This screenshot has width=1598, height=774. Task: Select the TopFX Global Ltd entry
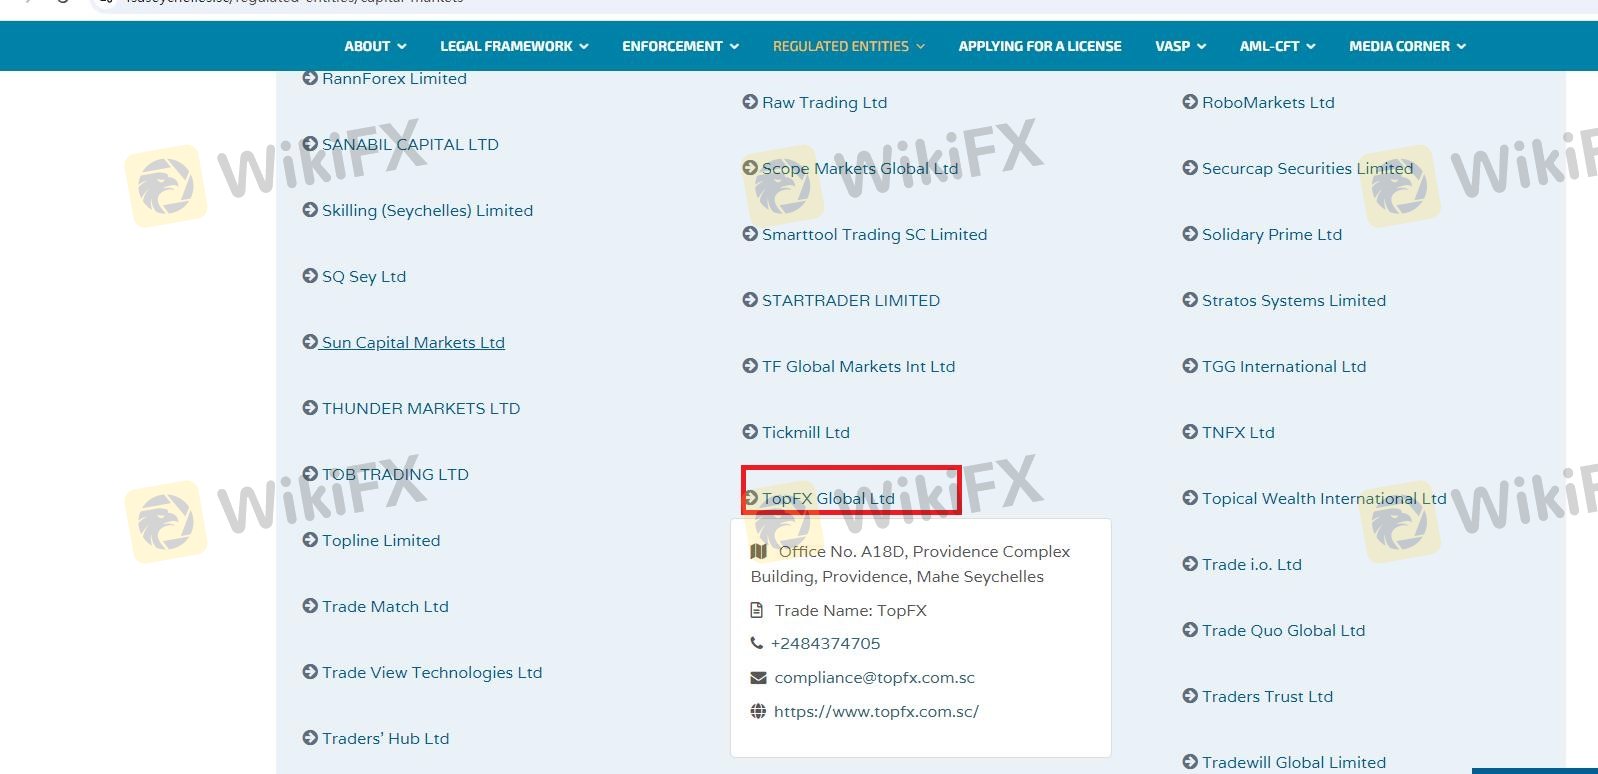click(828, 498)
